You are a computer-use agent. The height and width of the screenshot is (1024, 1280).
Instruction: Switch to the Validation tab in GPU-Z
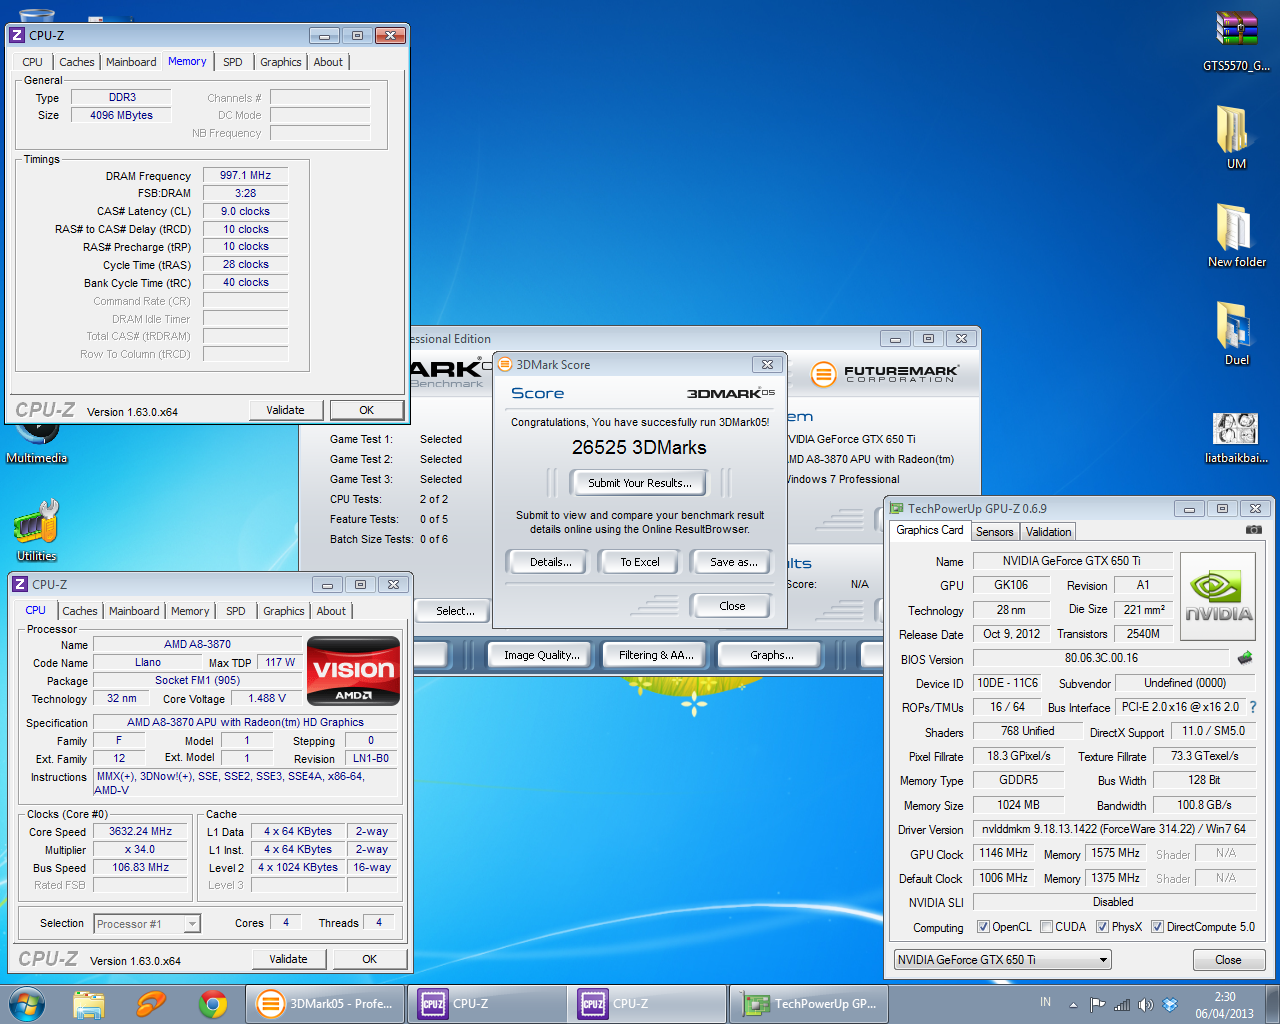coord(1048,532)
